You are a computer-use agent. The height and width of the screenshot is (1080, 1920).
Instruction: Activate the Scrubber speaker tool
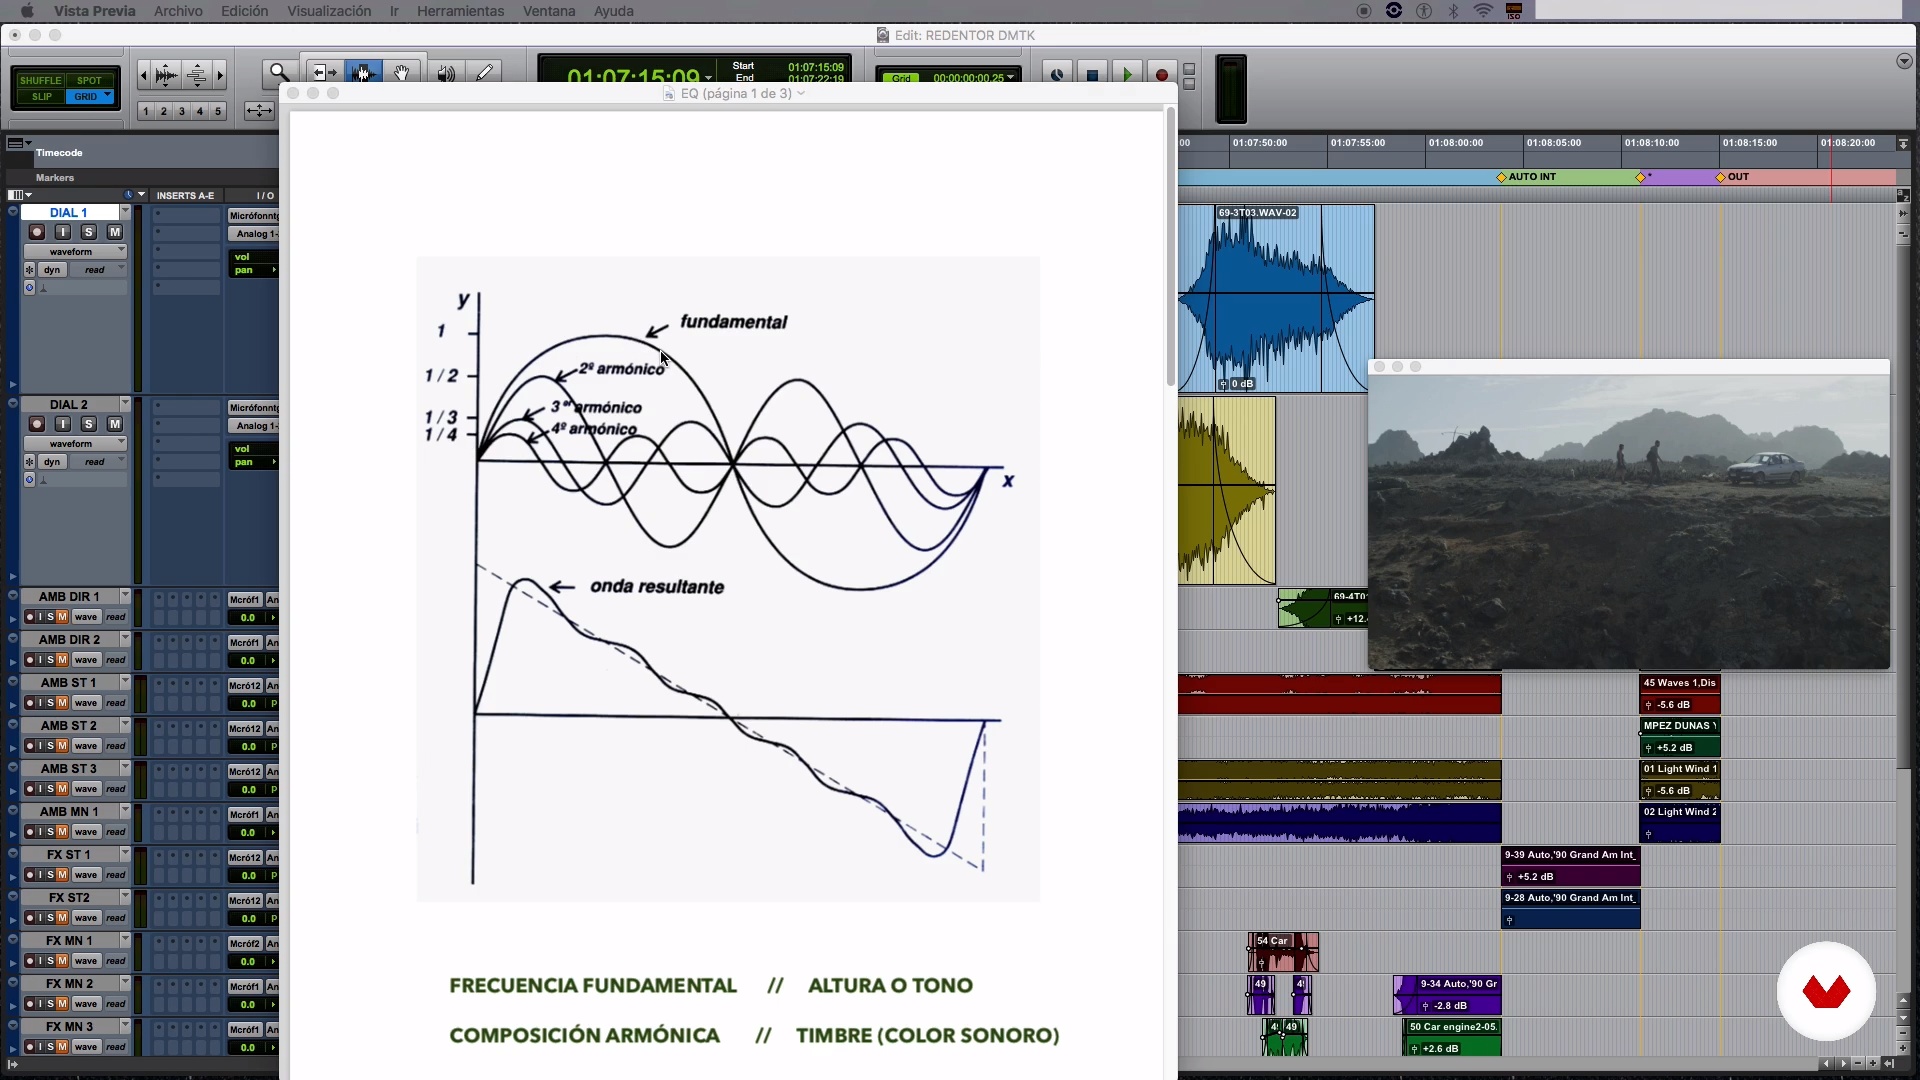(x=446, y=72)
